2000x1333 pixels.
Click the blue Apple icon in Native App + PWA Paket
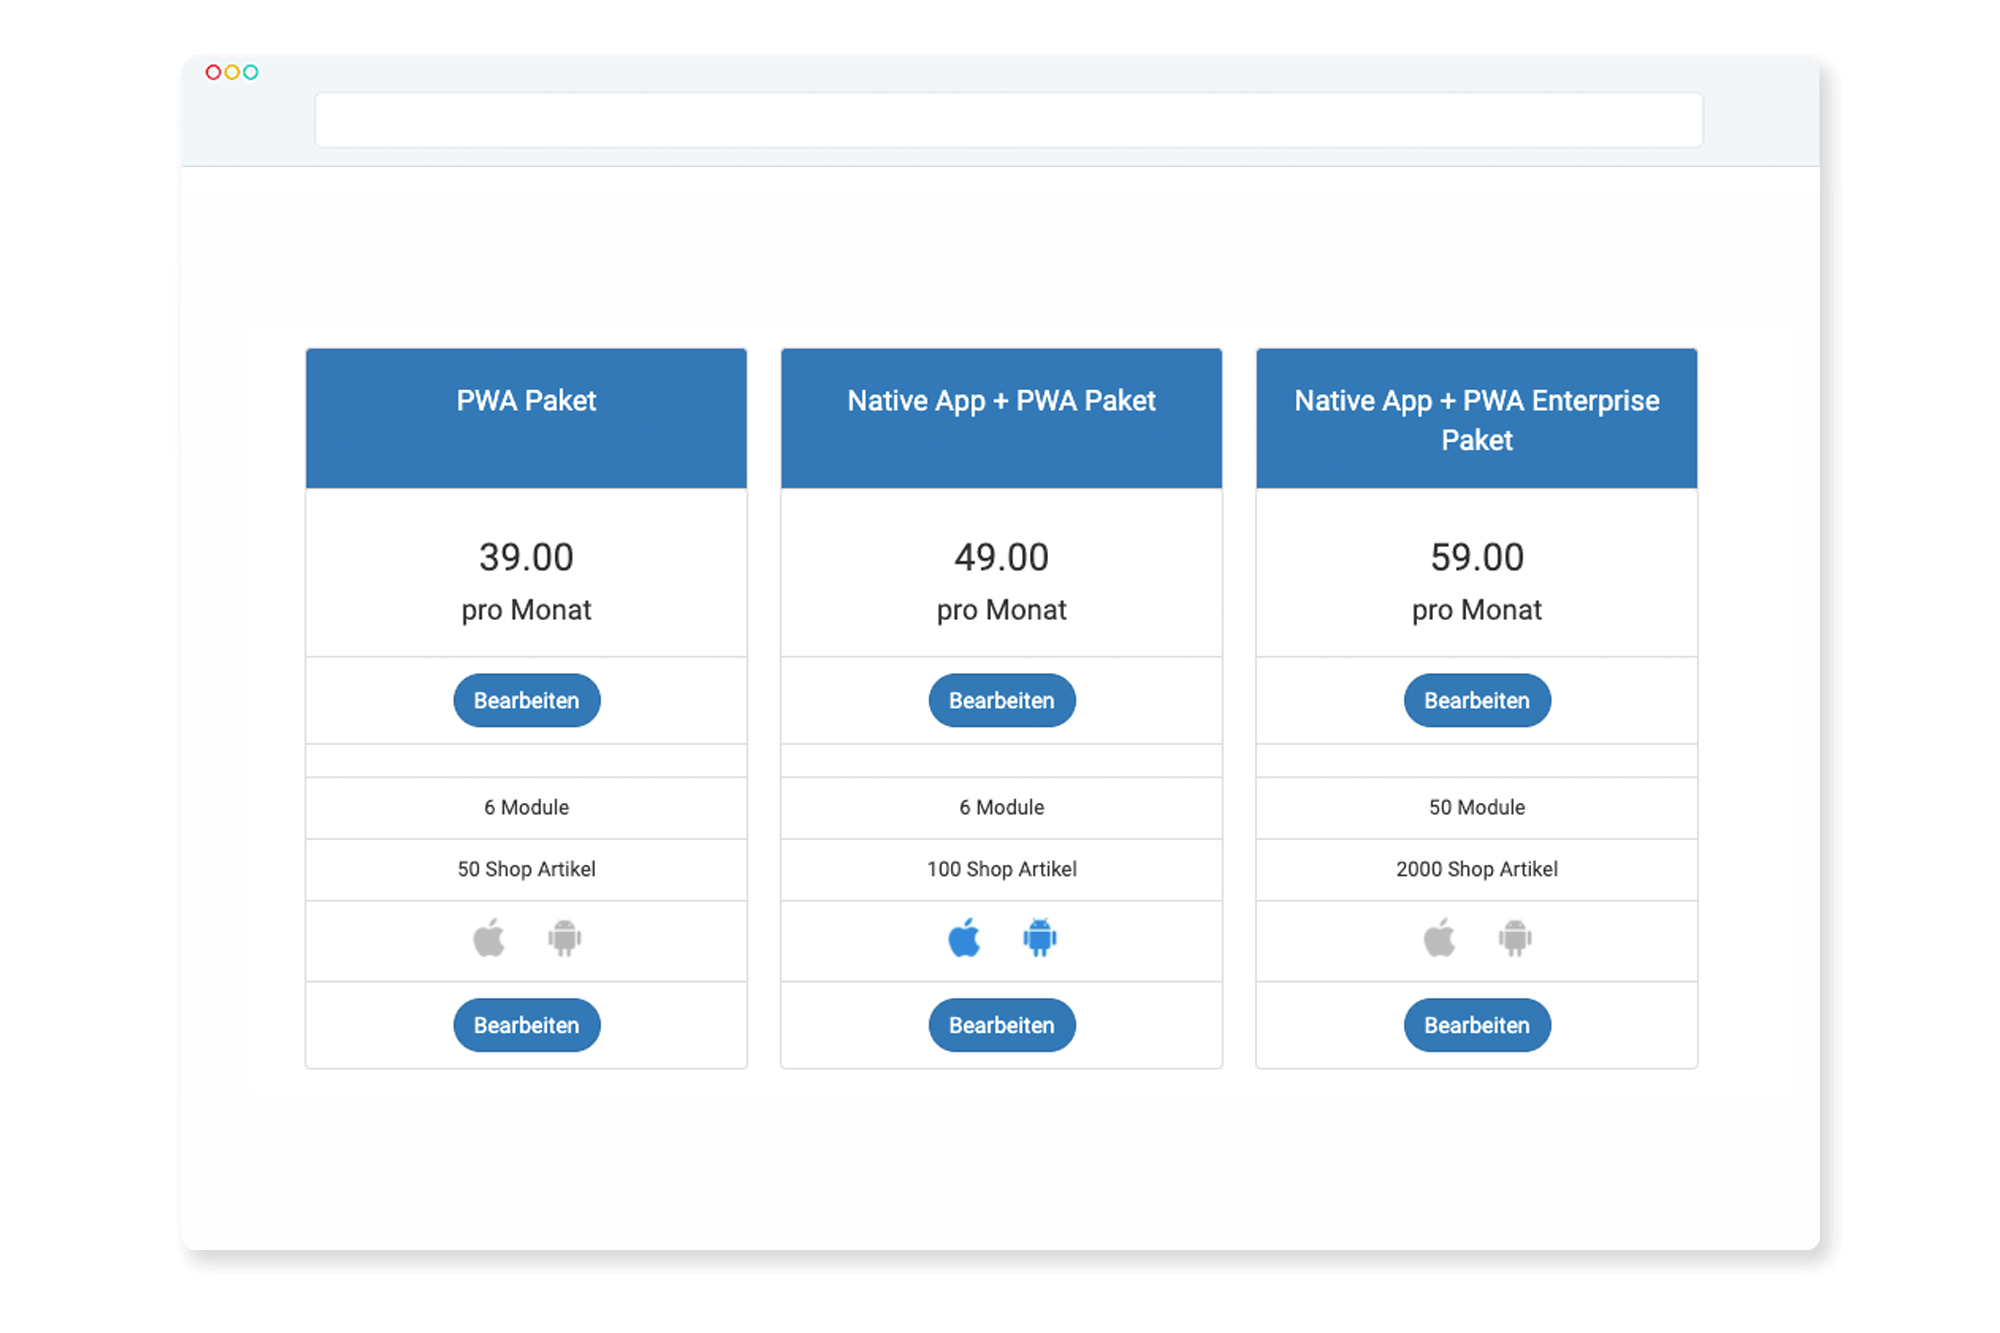pyautogui.click(x=964, y=938)
